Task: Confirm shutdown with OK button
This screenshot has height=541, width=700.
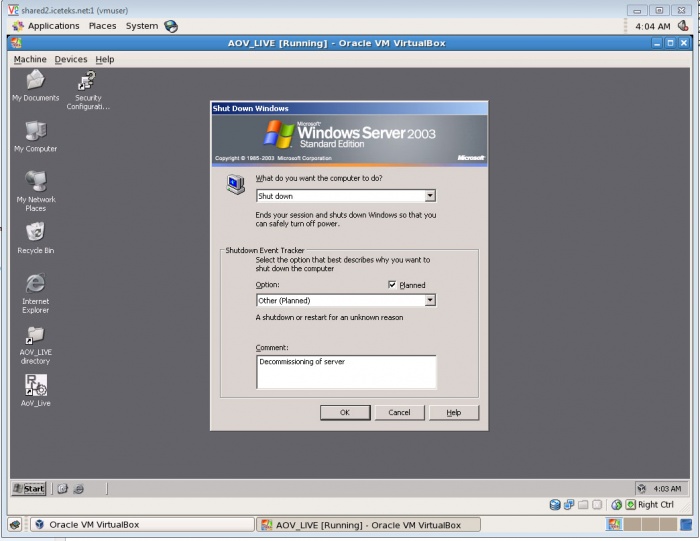Action: click(x=345, y=412)
